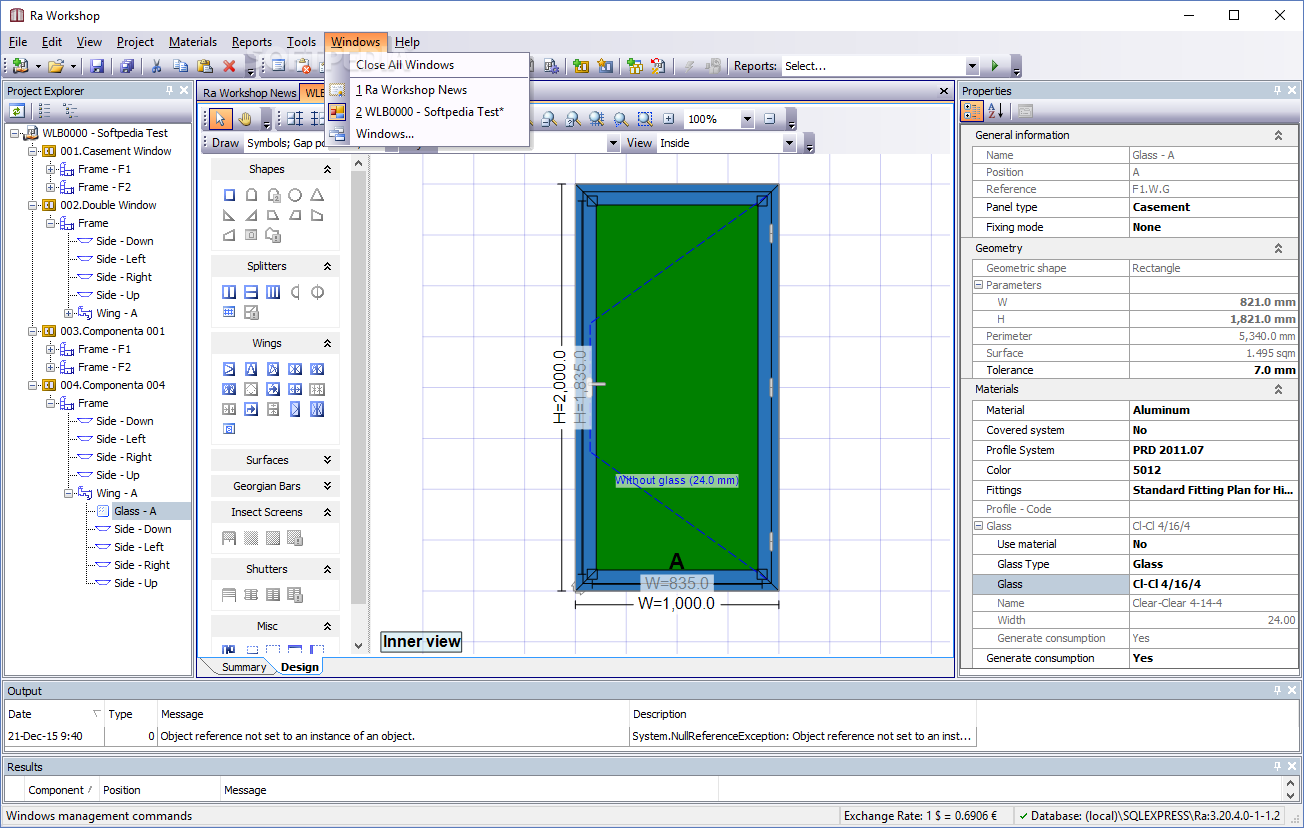Select the circle shape tool
The height and width of the screenshot is (828, 1304).
295,196
